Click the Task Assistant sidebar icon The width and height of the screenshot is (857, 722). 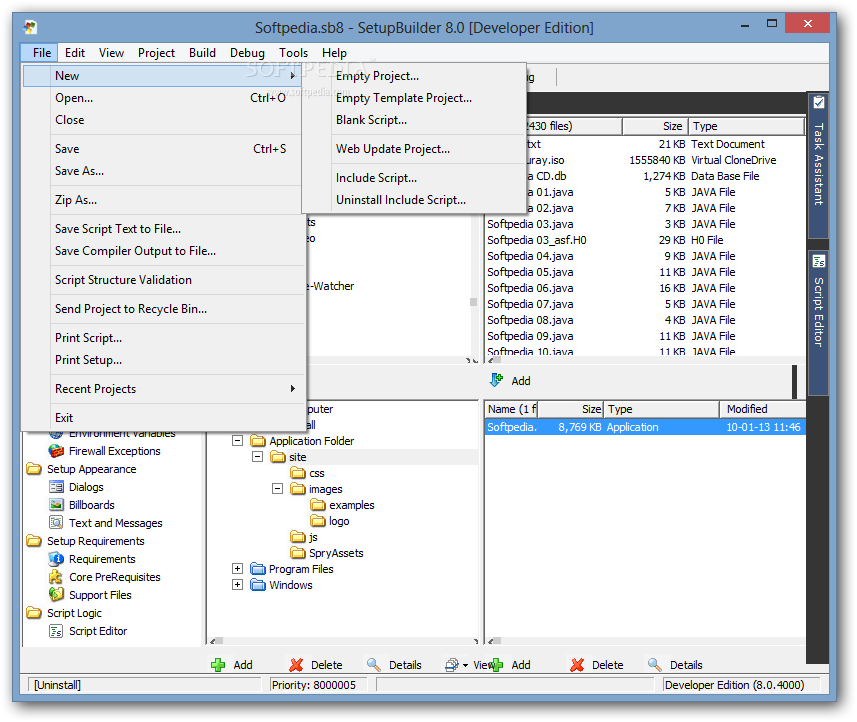pyautogui.click(x=818, y=103)
